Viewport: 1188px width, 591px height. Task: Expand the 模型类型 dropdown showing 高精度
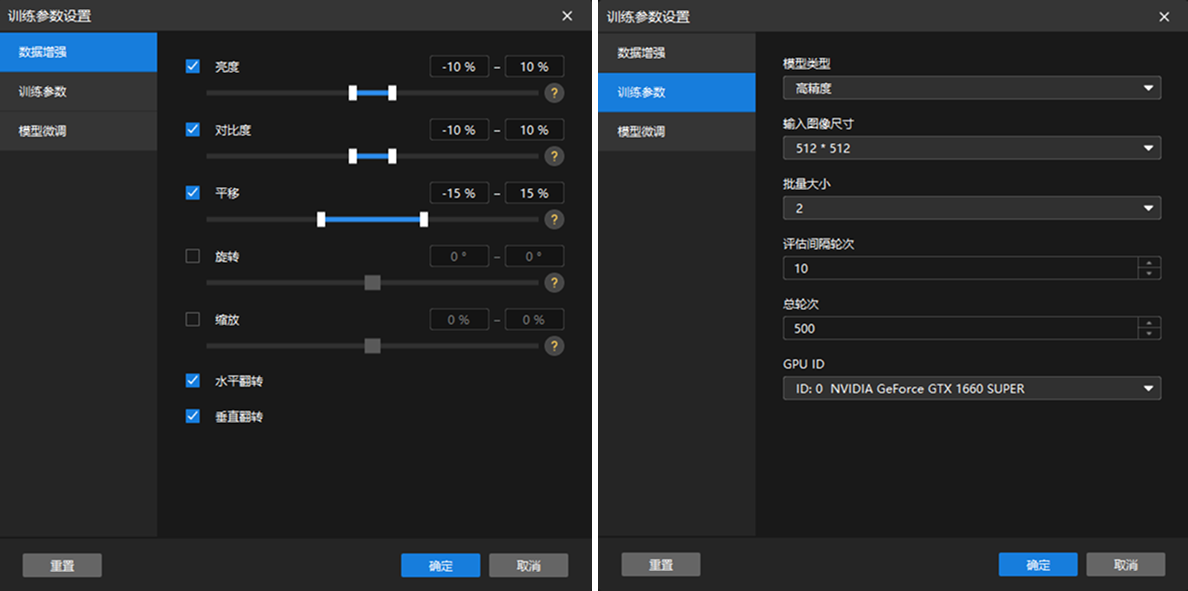coord(972,88)
